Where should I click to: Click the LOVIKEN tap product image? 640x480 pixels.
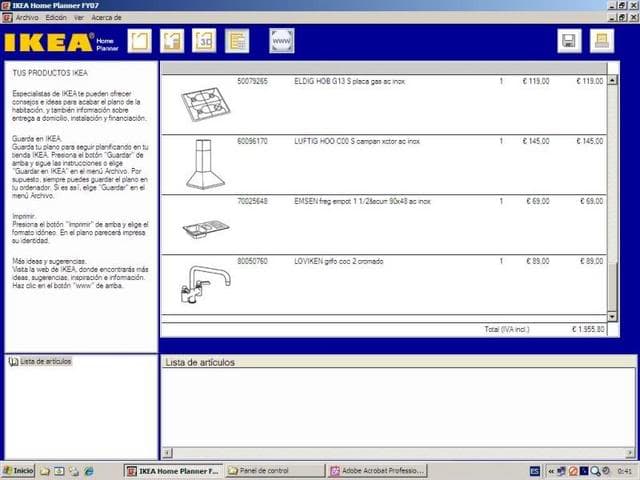click(x=205, y=284)
